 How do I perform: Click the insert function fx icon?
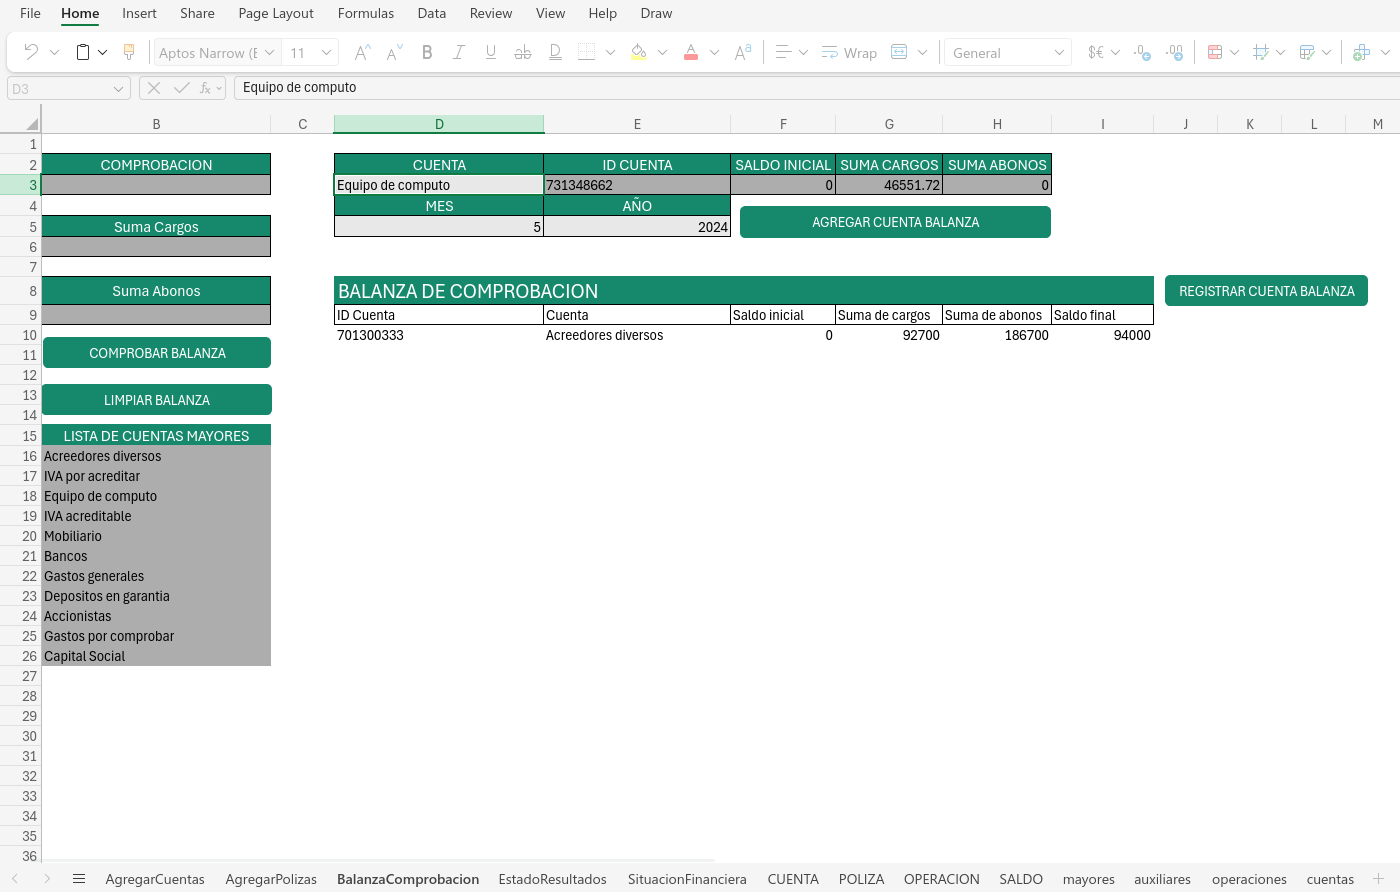click(x=206, y=88)
